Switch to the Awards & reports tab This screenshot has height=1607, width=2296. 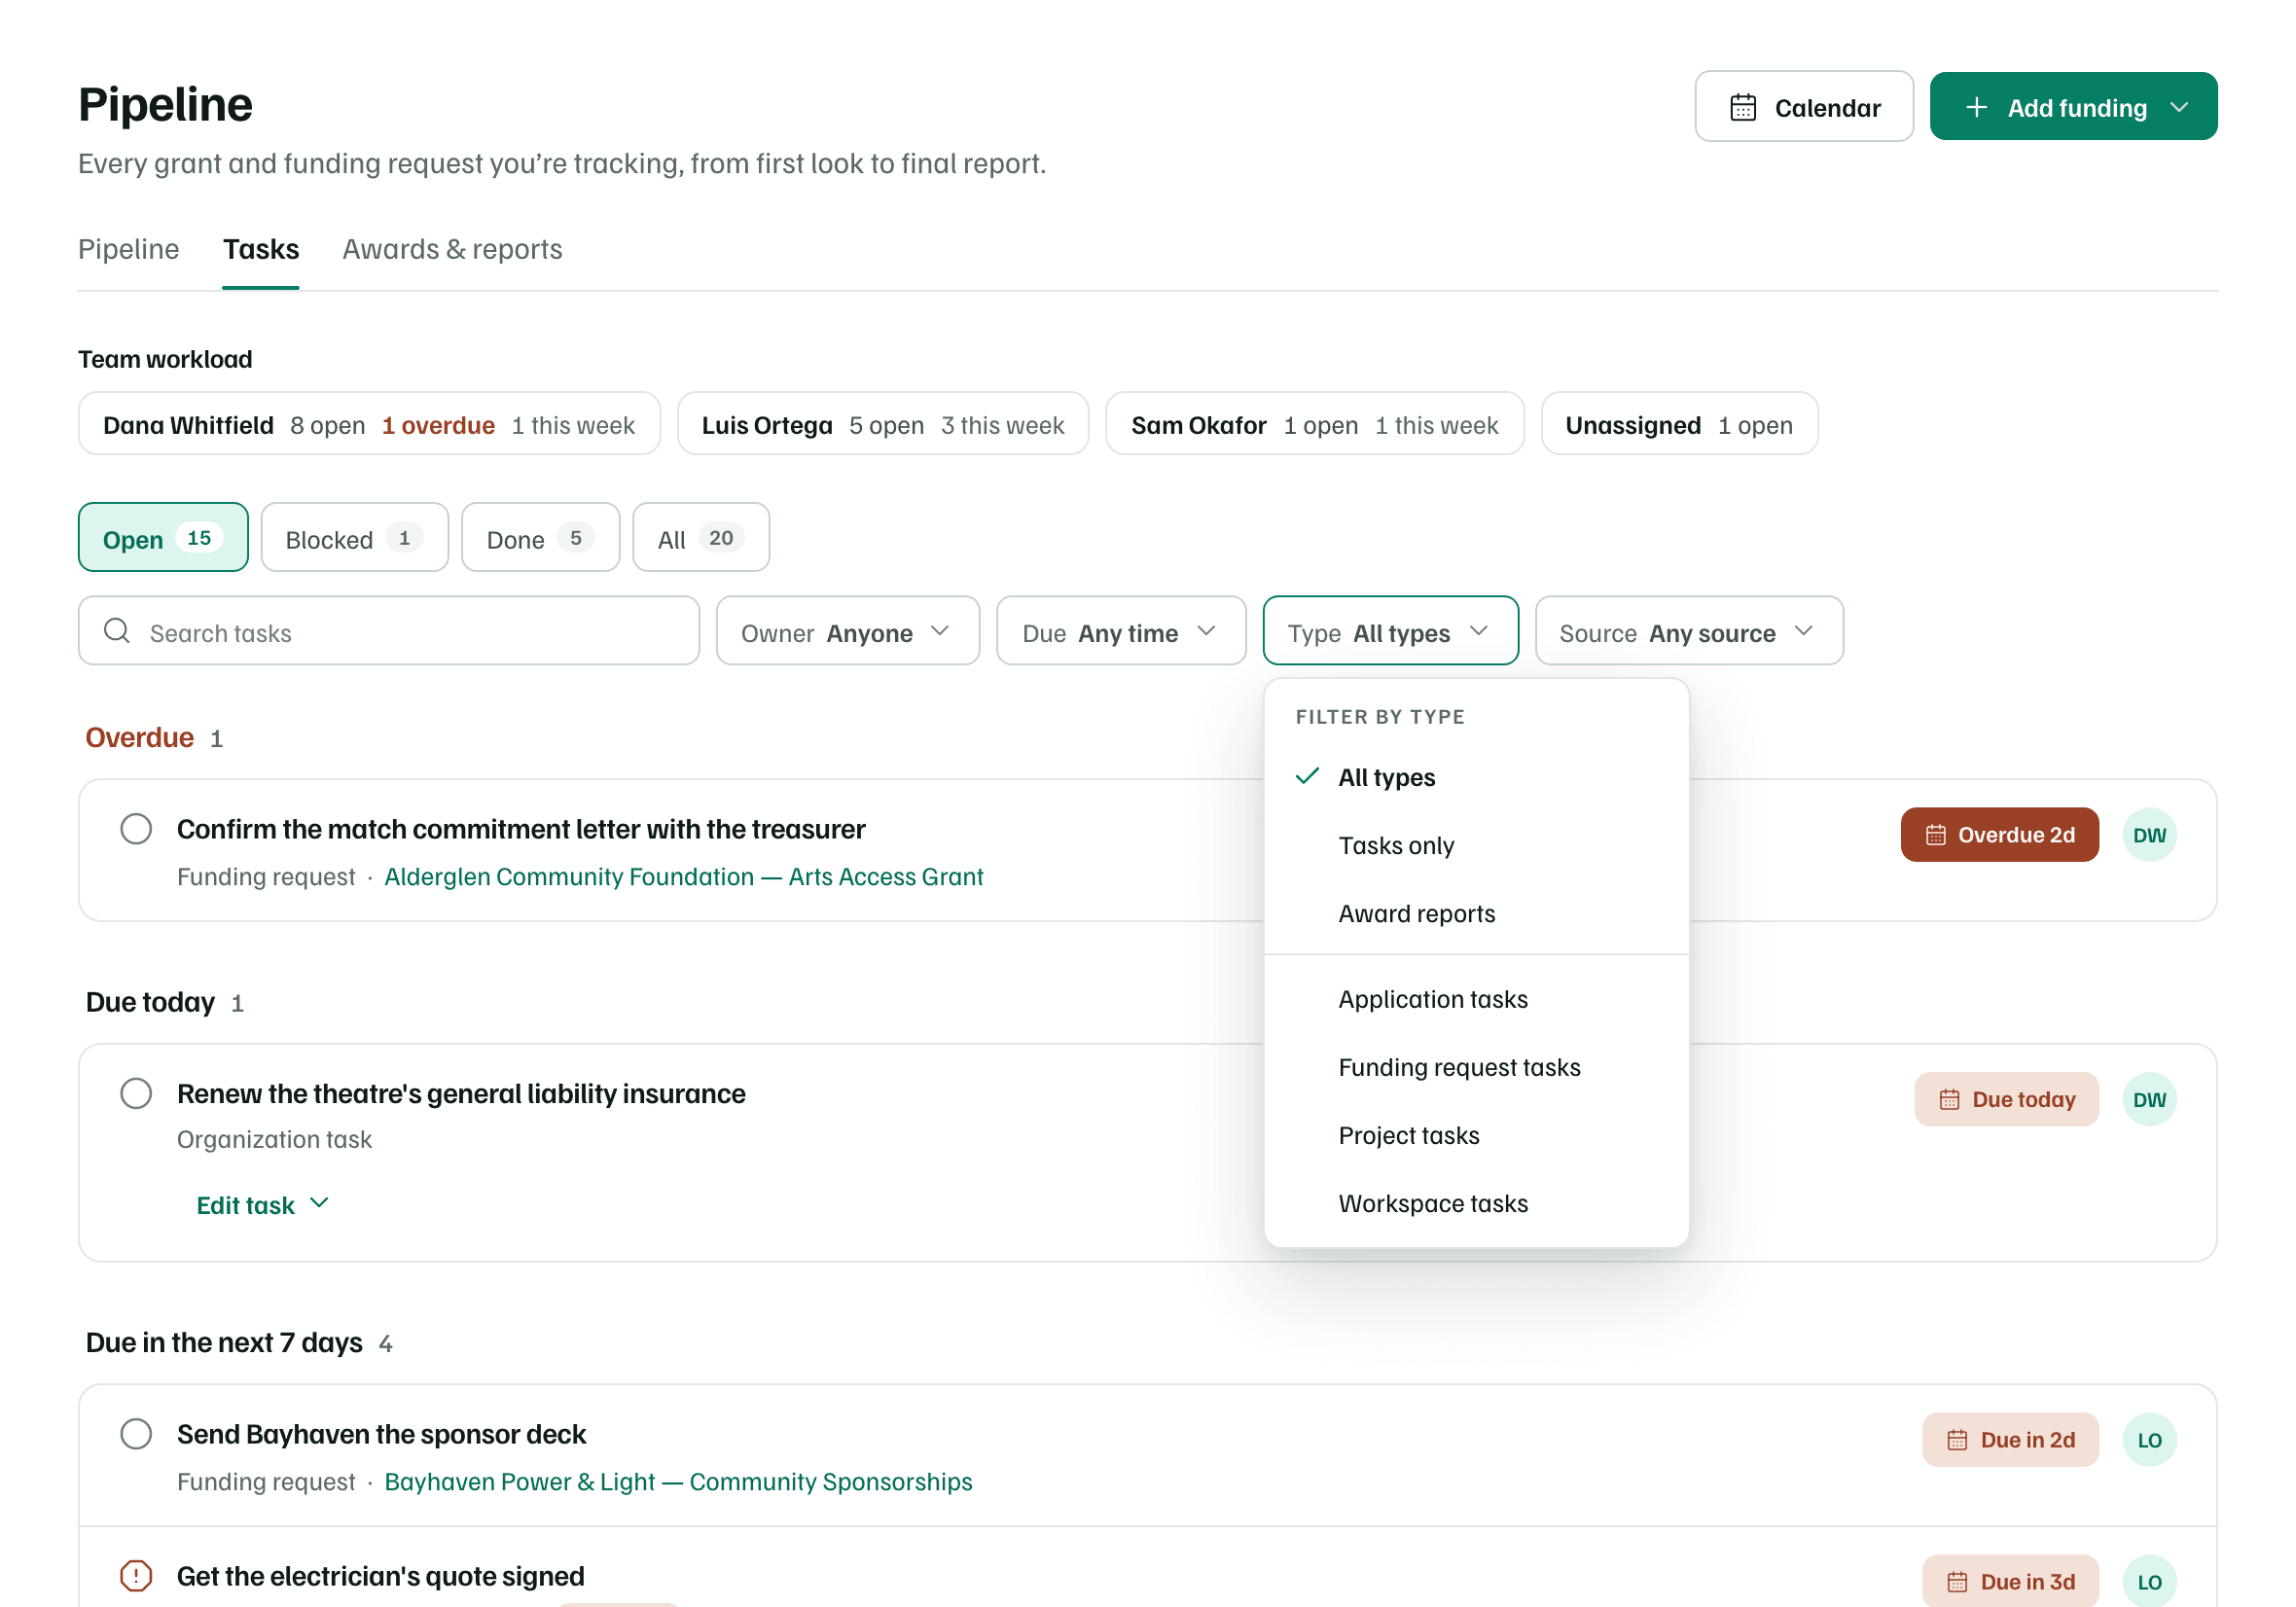(452, 249)
